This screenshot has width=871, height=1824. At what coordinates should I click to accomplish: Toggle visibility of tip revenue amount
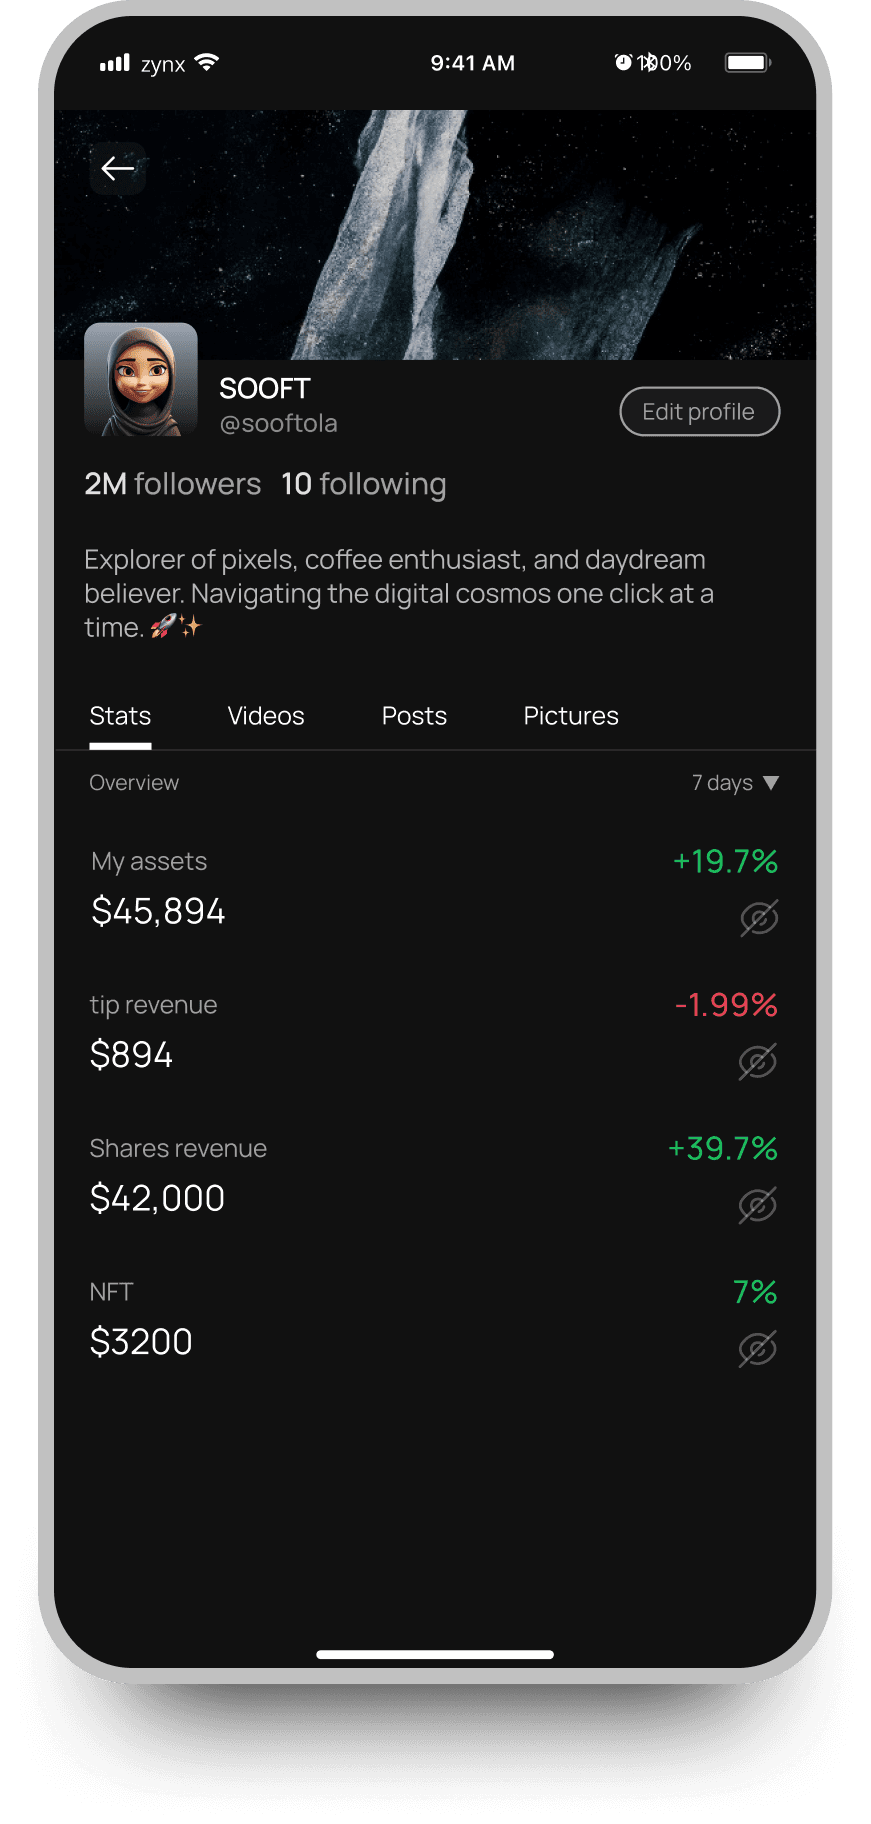point(758,1062)
